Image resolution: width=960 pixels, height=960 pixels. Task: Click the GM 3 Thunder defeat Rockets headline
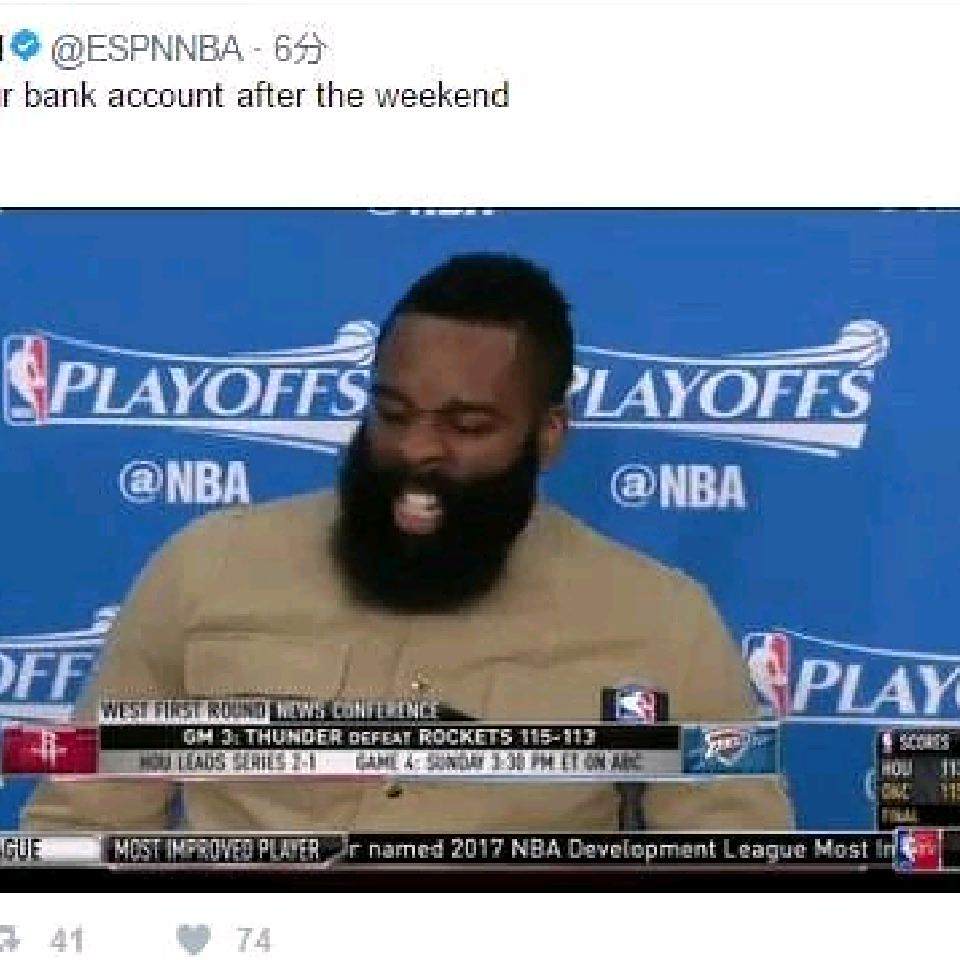[389, 737]
